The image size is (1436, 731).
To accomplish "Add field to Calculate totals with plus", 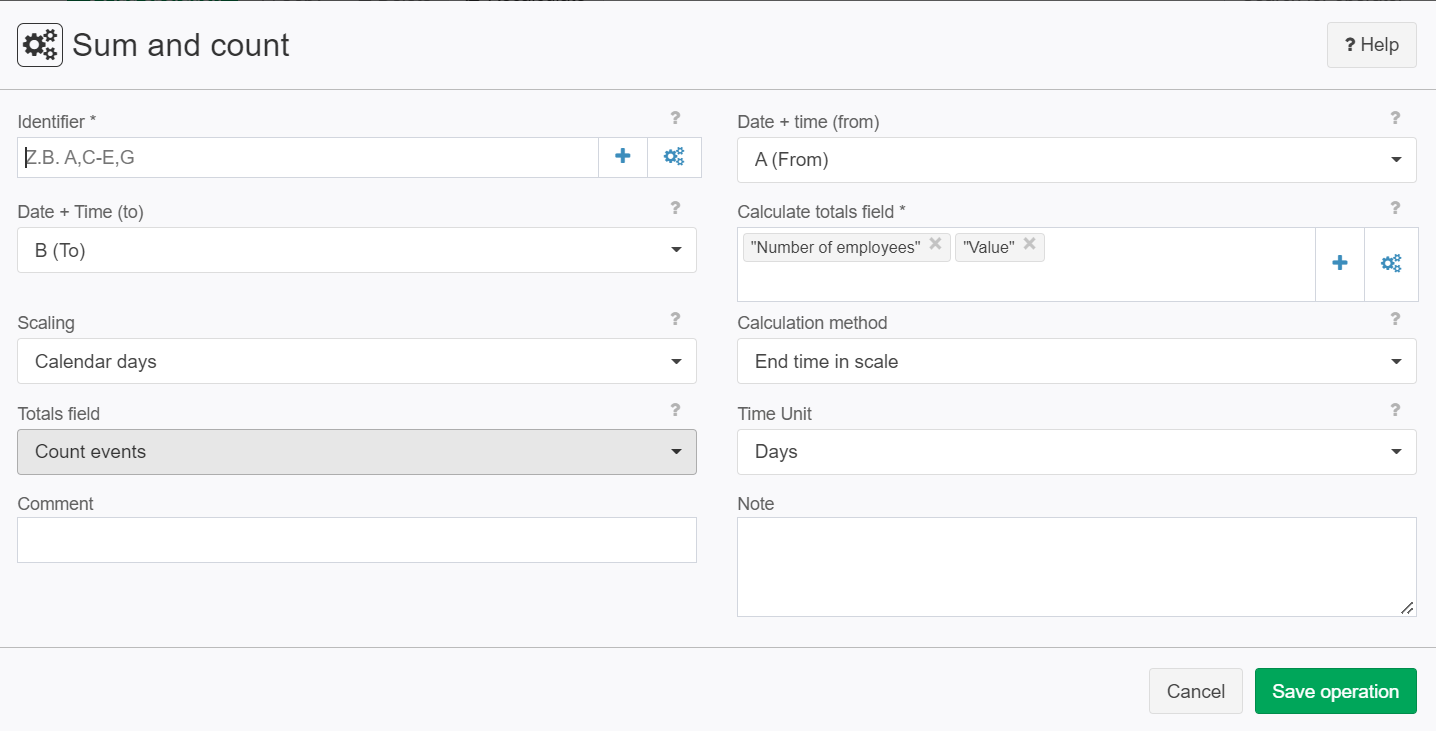I will coord(1340,264).
